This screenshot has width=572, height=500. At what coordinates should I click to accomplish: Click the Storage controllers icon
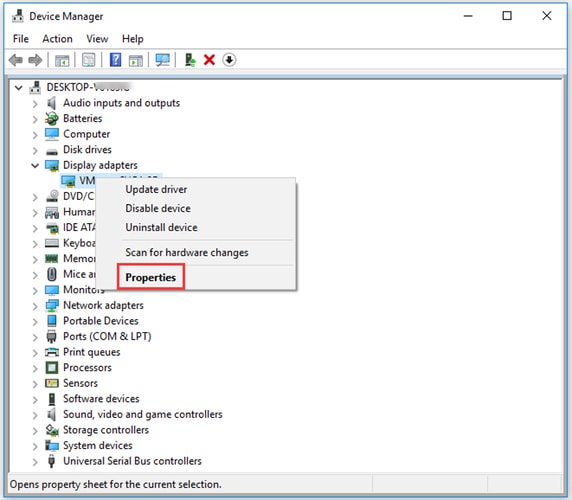52,430
